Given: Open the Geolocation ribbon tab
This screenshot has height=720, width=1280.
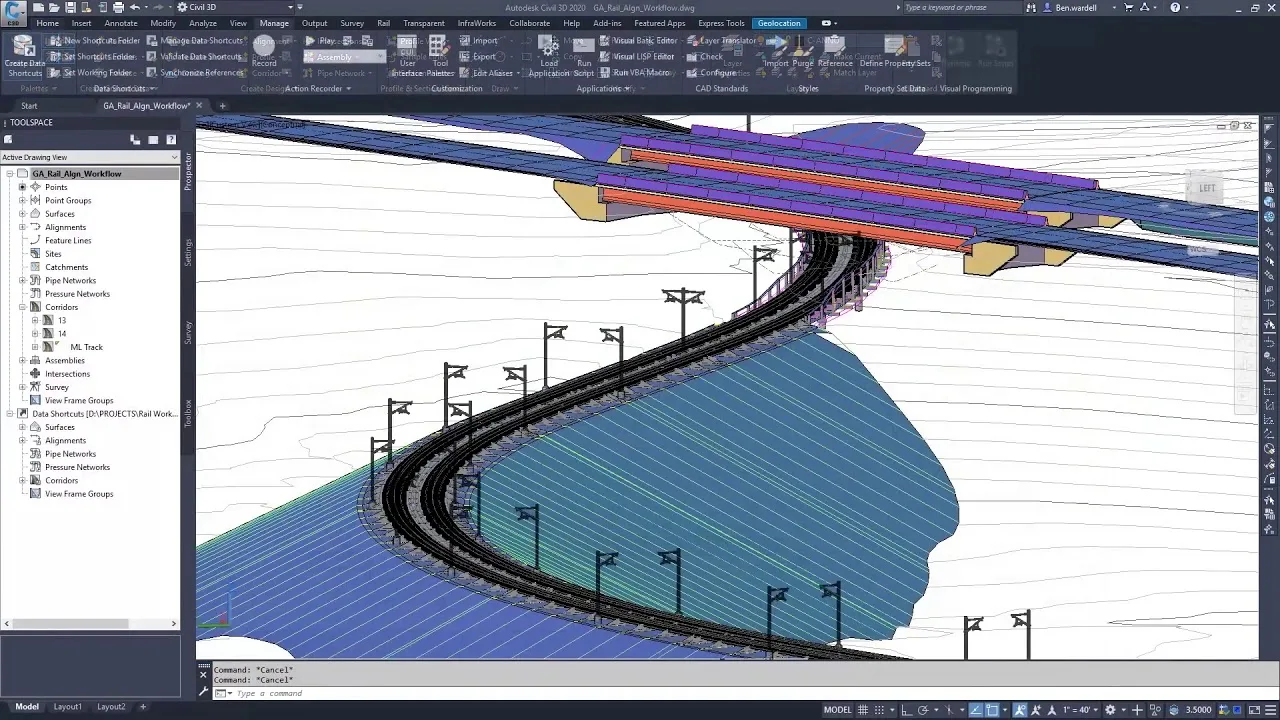Looking at the screenshot, I should coord(779,23).
